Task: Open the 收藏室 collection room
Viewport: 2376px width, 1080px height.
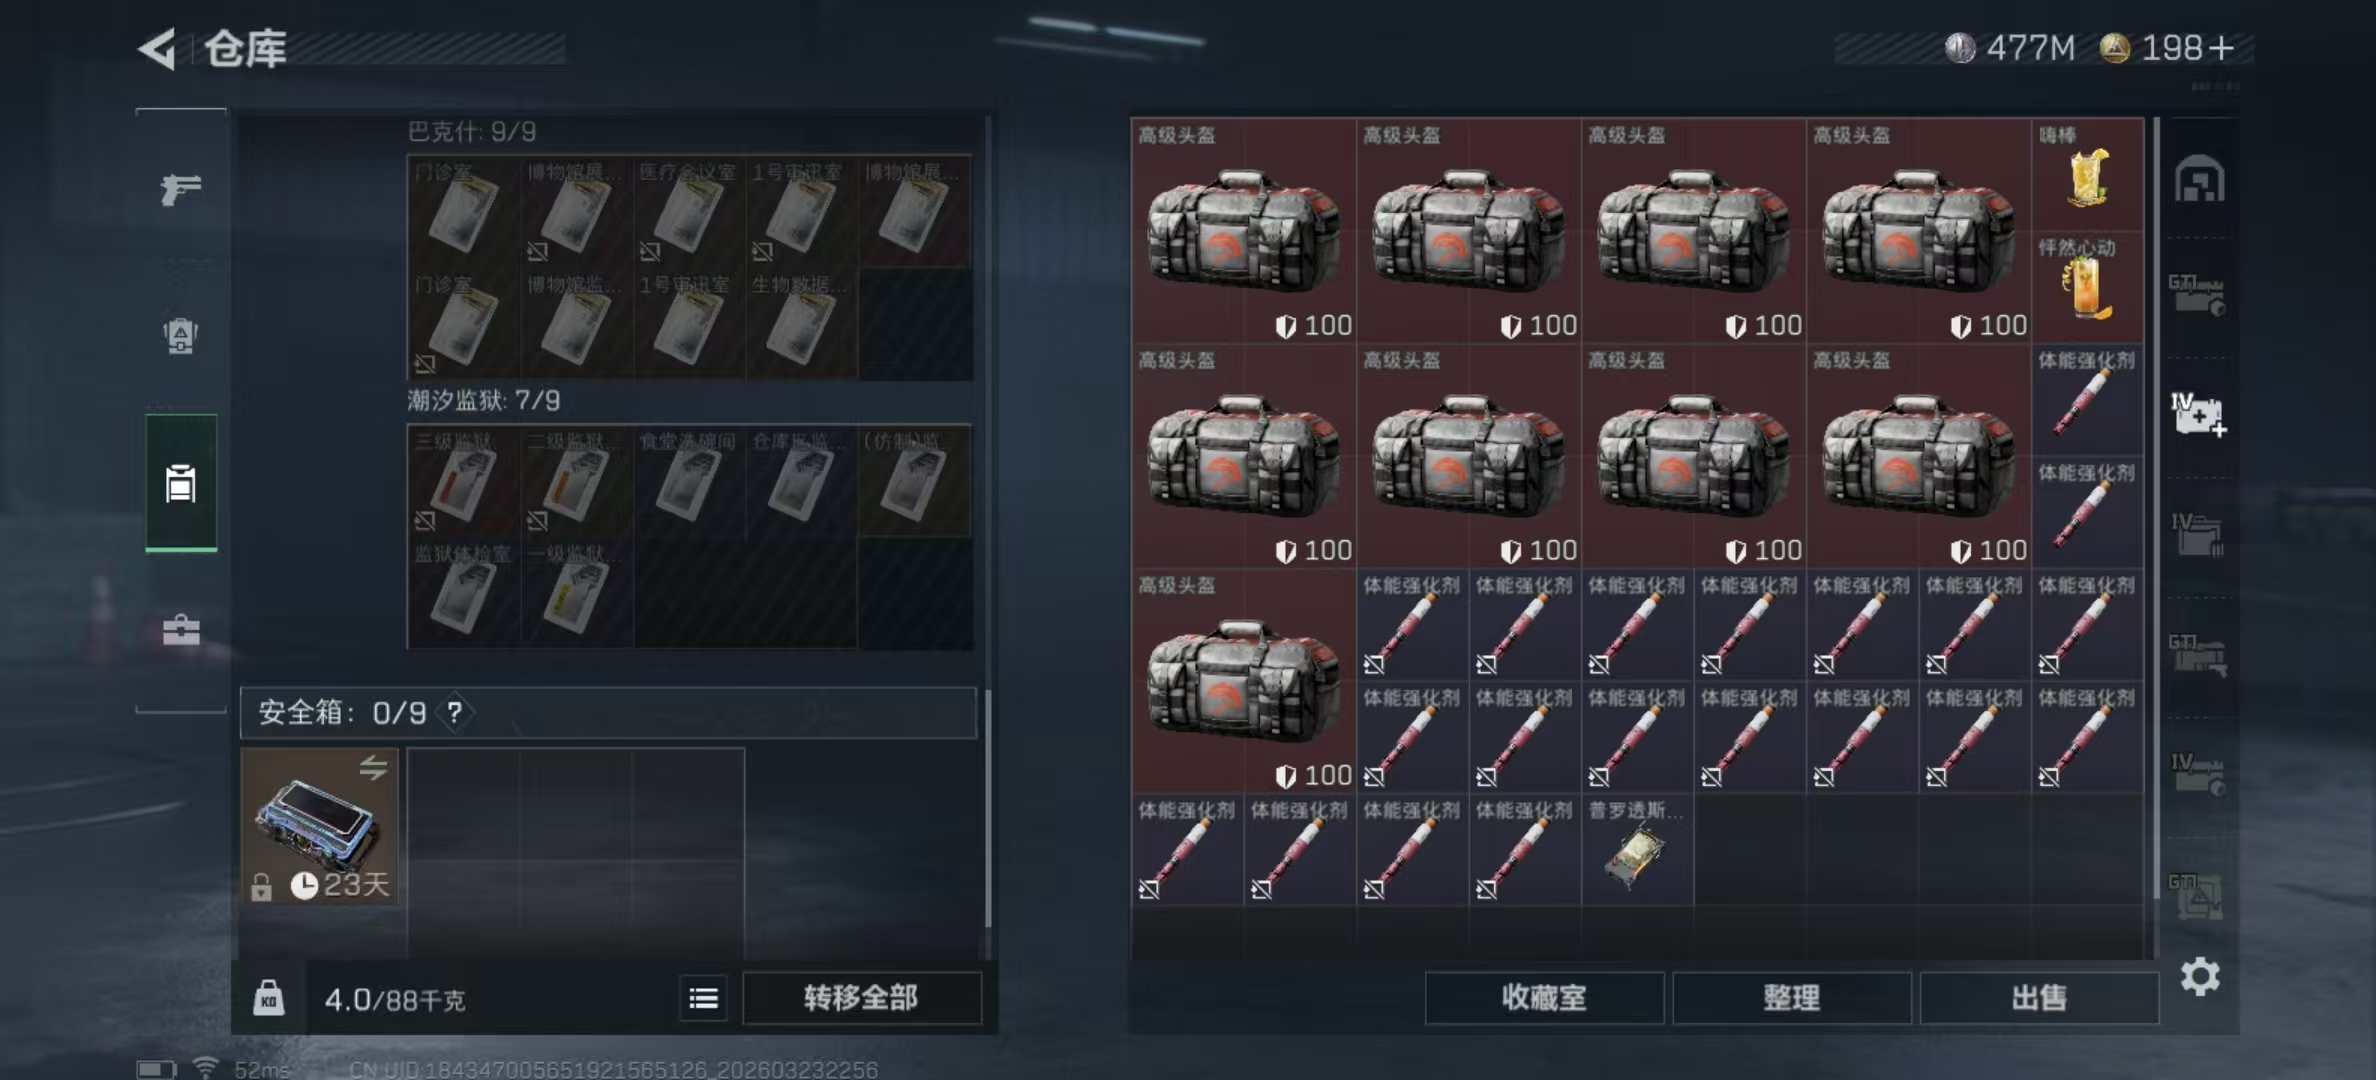Action: point(1544,998)
